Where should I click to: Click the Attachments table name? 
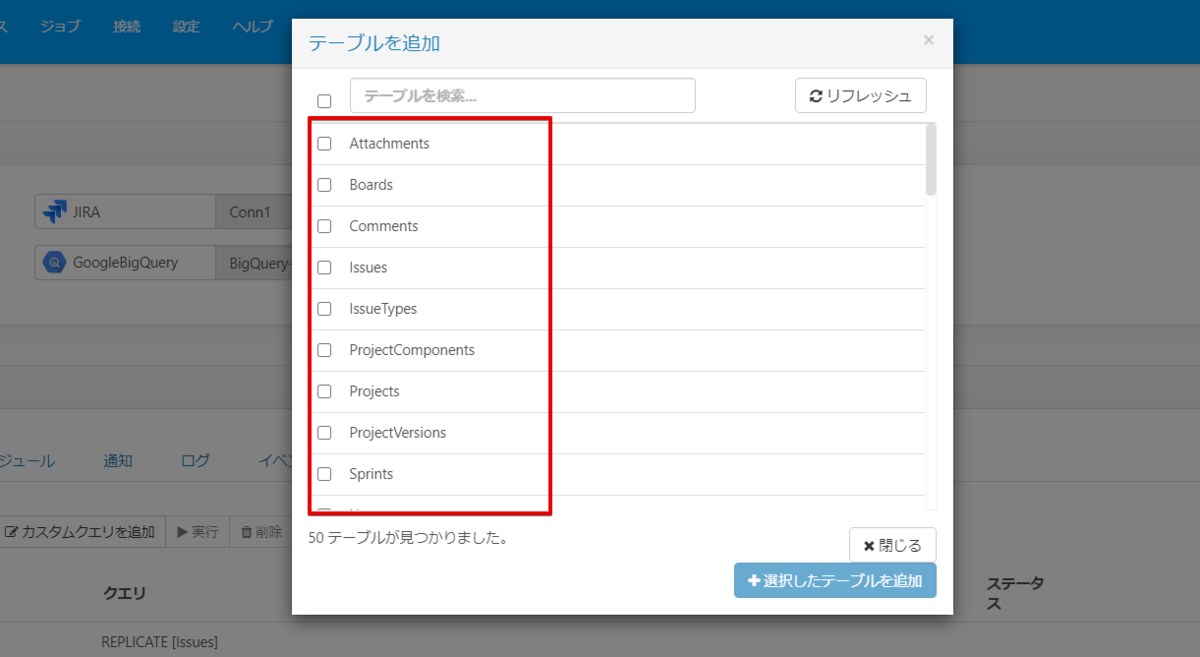389,144
